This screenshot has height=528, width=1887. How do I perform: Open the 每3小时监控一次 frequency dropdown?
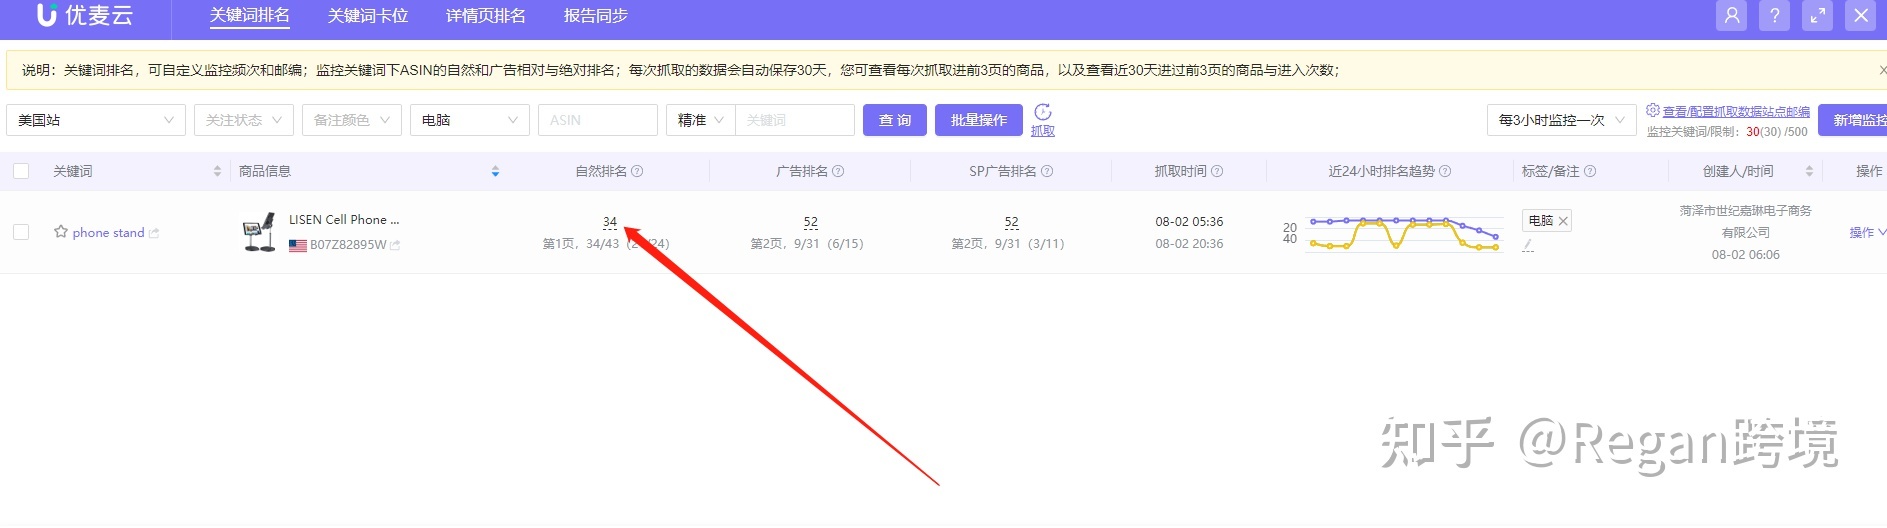pyautogui.click(x=1560, y=120)
